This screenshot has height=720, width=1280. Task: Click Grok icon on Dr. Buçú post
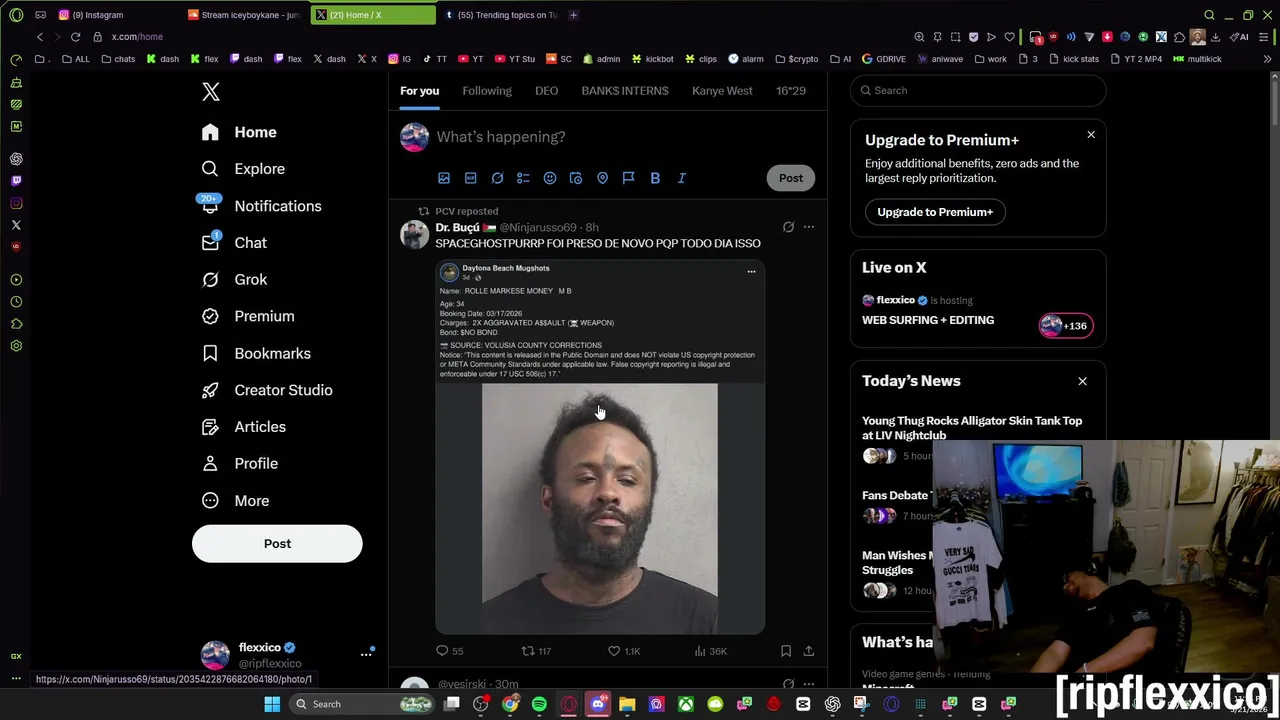788,227
